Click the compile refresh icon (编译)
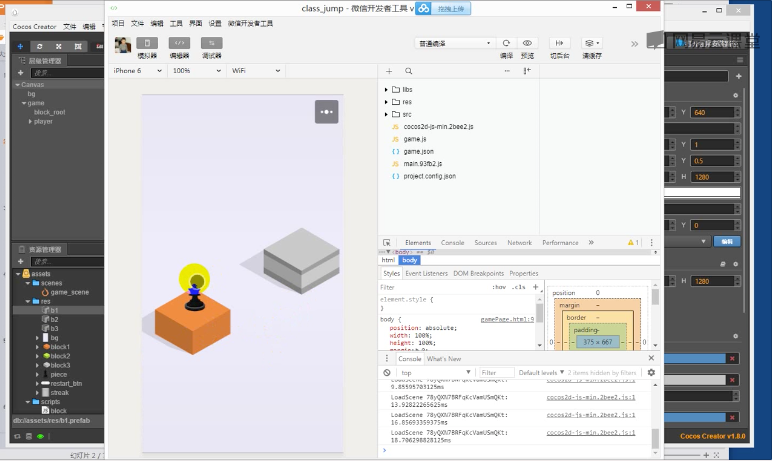Screen dimensions: 772x461 [506, 43]
